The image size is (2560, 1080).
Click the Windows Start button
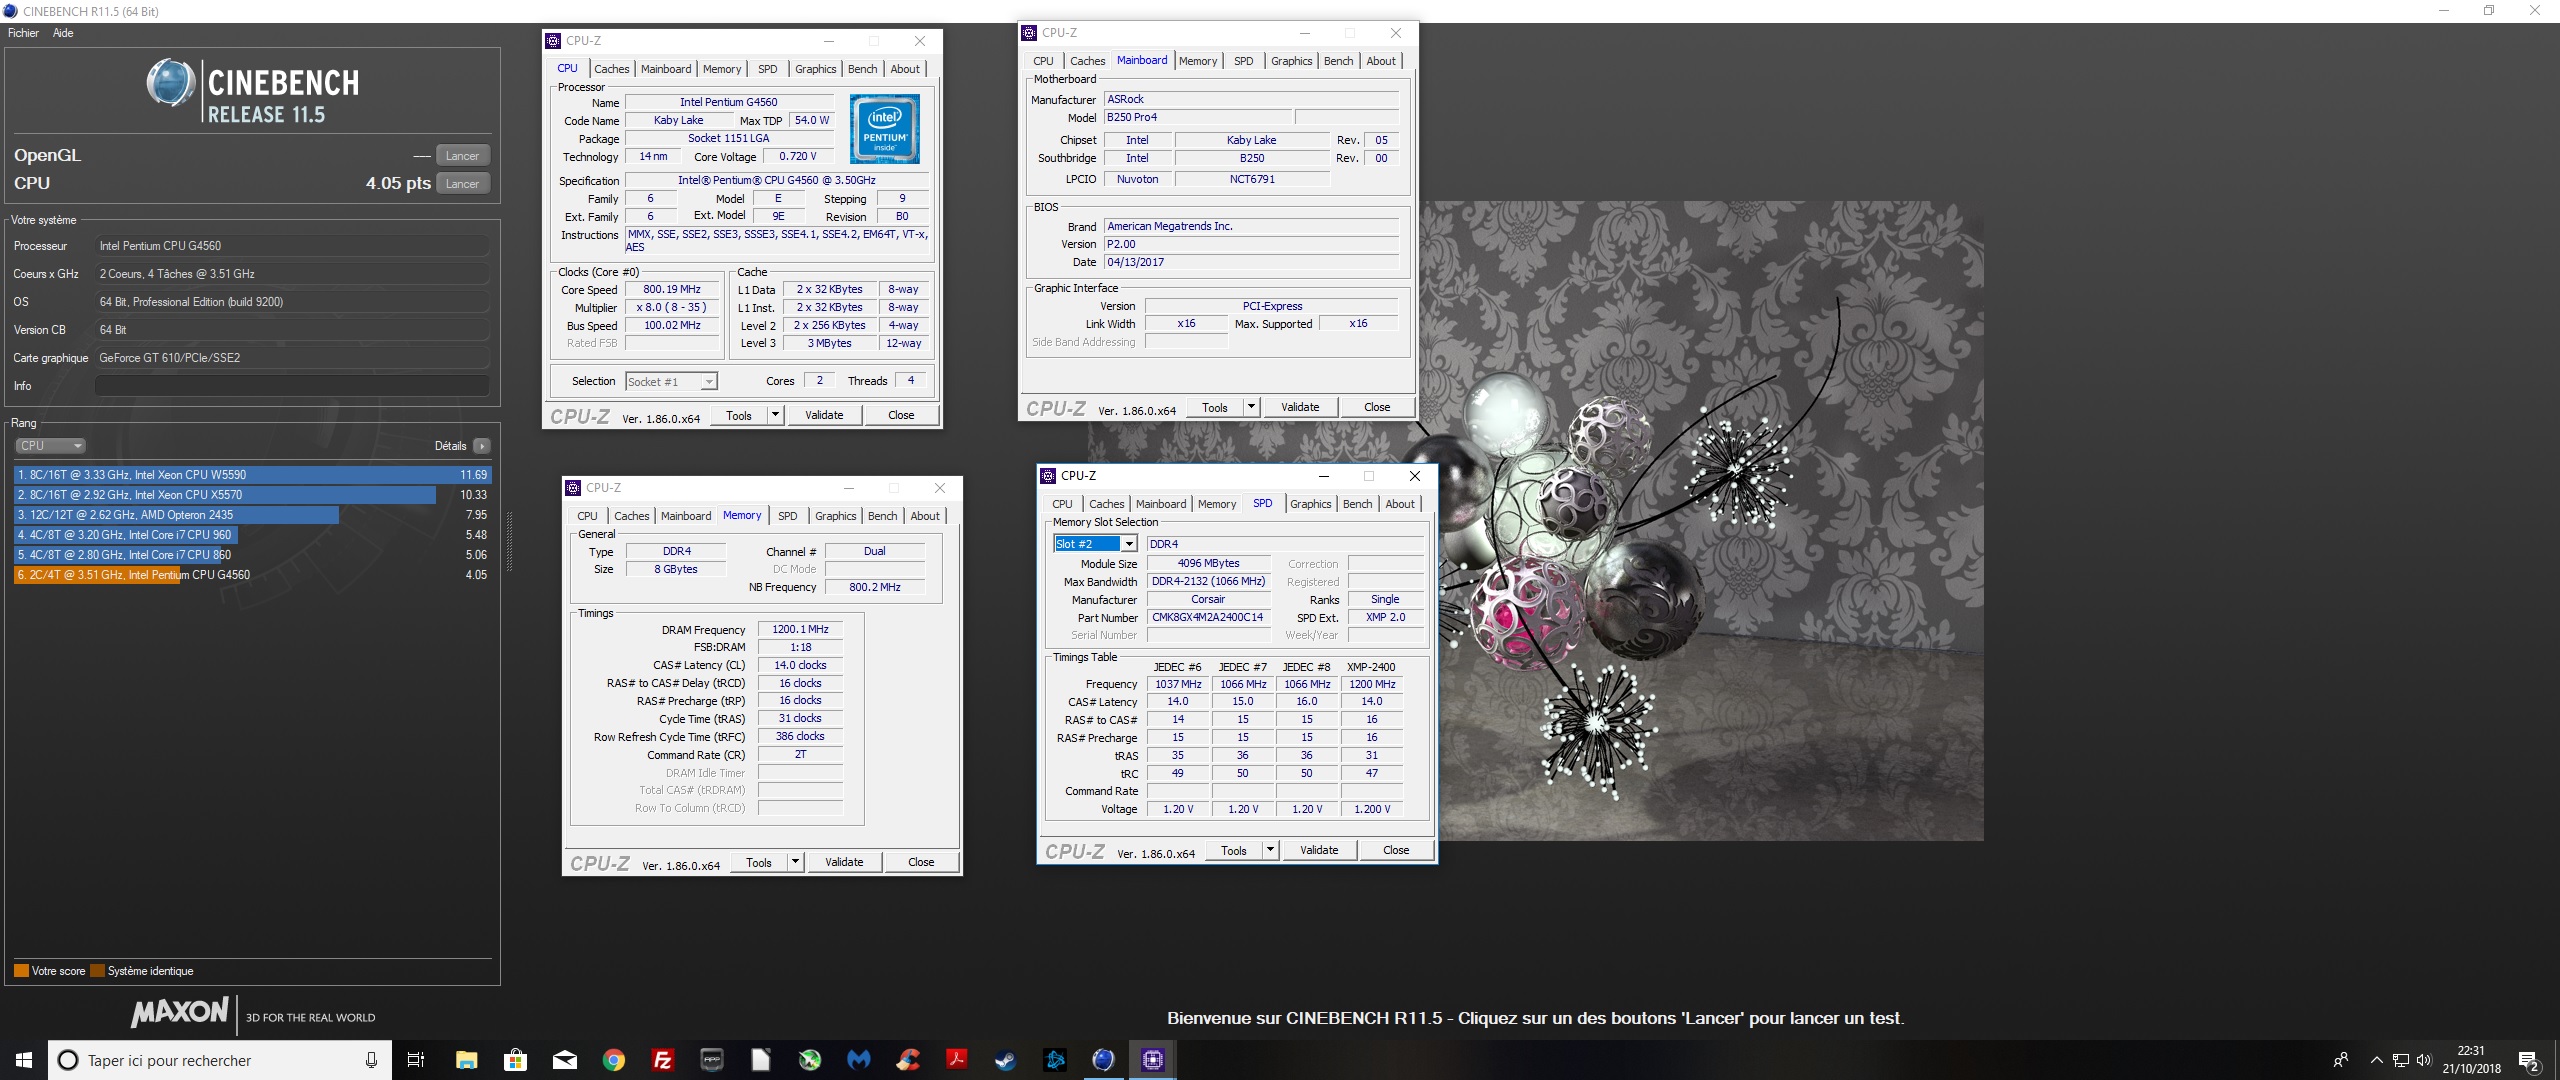(24, 1060)
